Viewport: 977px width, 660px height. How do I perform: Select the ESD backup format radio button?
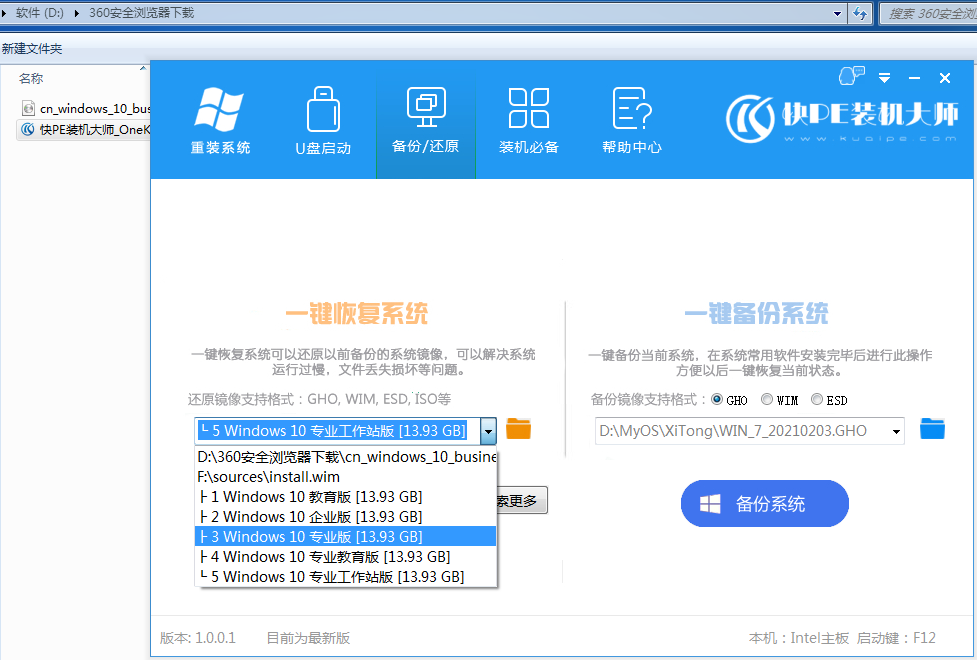[817, 400]
